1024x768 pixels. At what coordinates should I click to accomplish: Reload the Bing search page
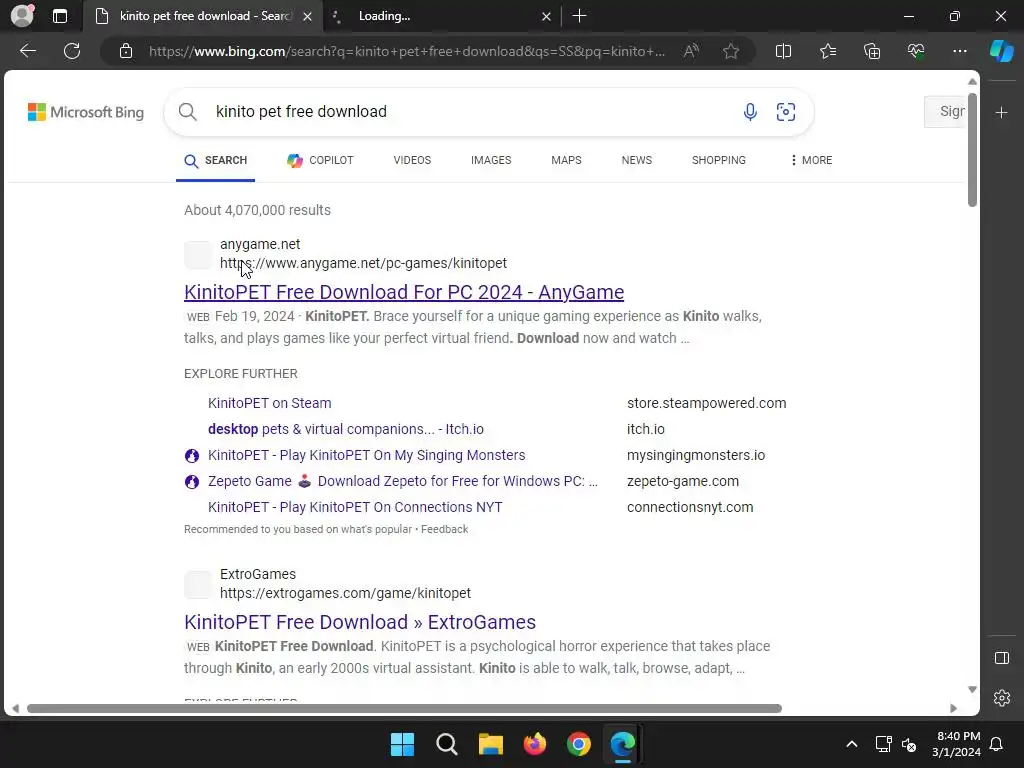pos(72,51)
